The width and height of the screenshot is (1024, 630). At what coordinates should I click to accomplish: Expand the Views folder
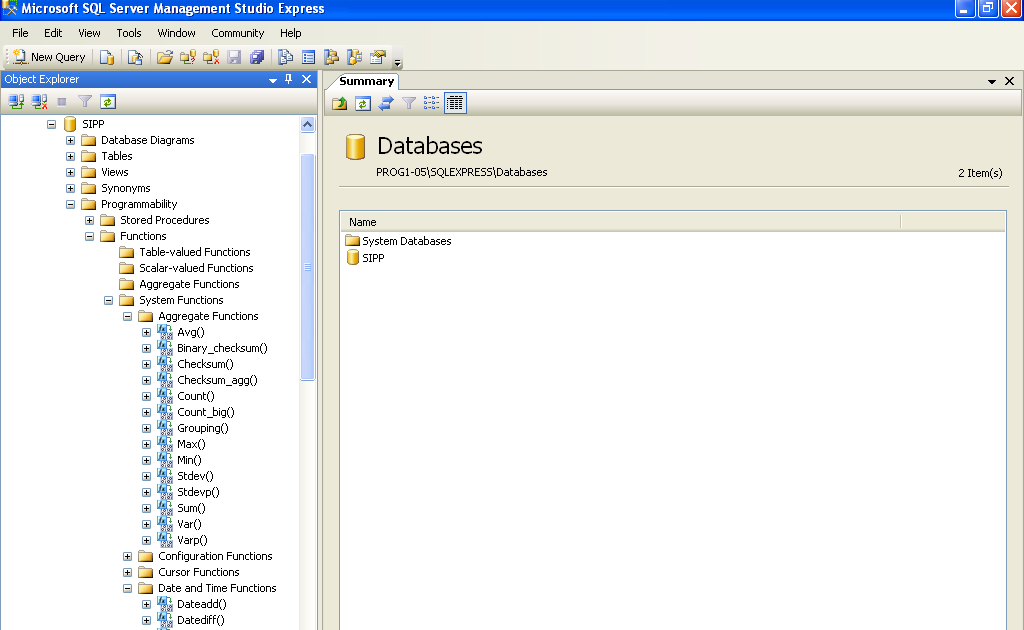tap(71, 172)
